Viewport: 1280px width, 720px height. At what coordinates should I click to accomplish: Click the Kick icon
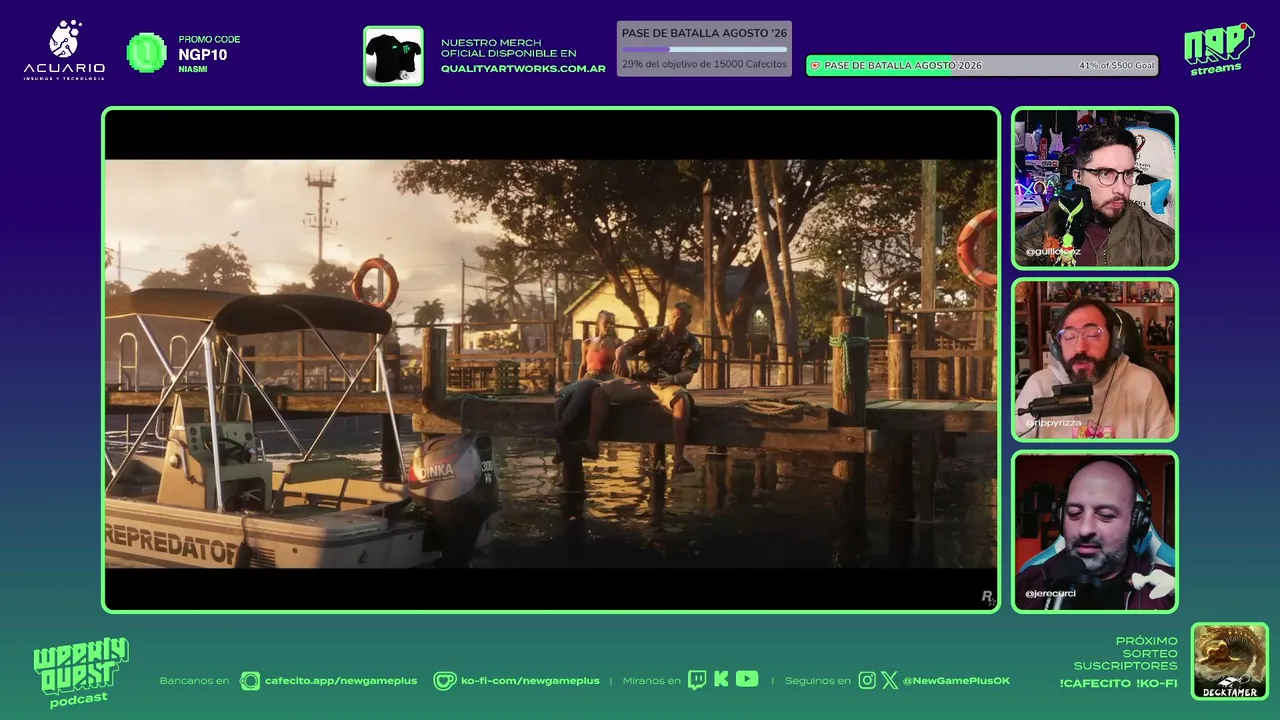[721, 680]
